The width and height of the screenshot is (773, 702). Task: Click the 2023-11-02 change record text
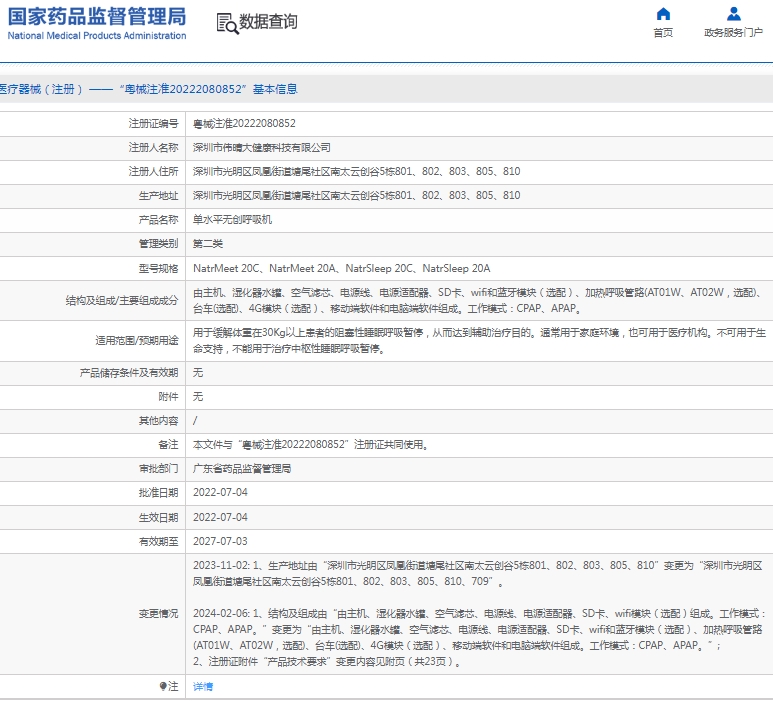[x=477, y=573]
